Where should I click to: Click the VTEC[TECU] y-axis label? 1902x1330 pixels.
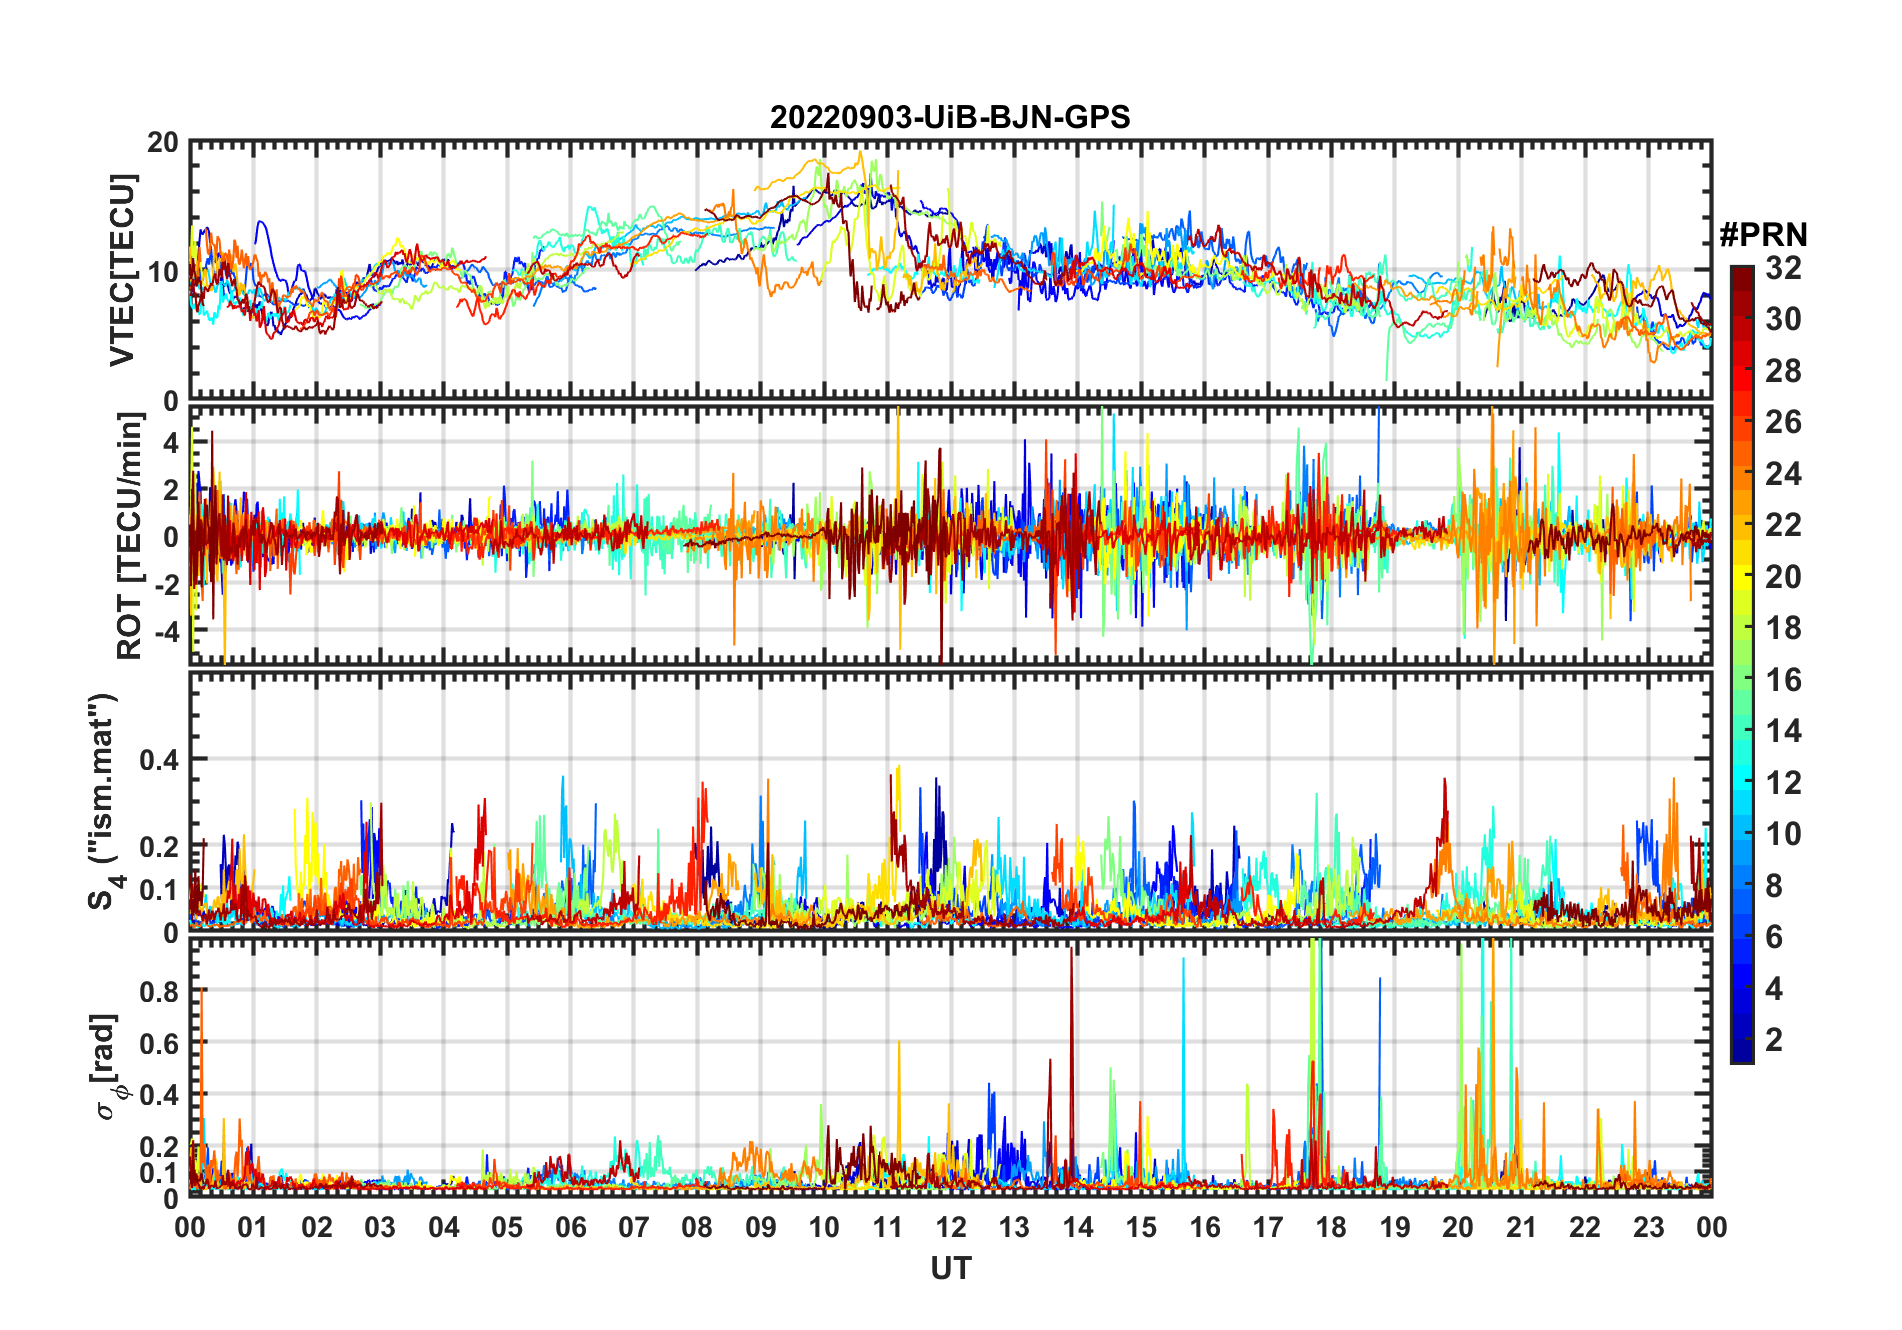pyautogui.click(x=122, y=270)
